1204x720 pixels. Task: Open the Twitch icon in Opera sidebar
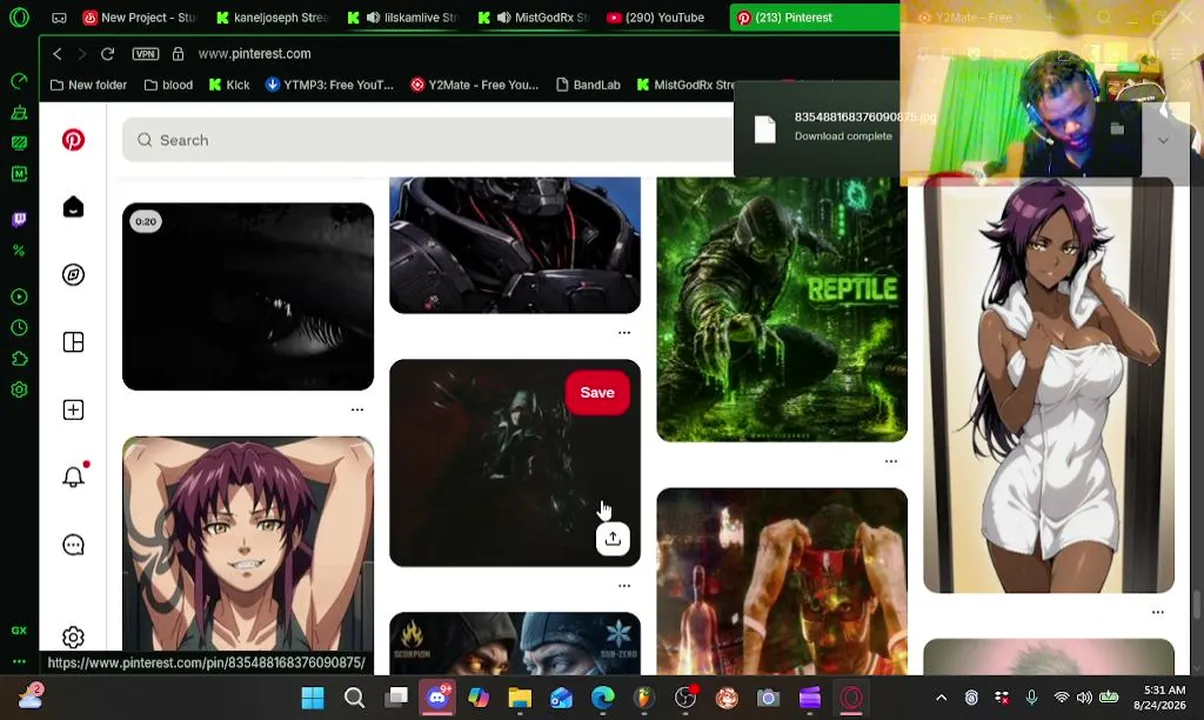19,219
